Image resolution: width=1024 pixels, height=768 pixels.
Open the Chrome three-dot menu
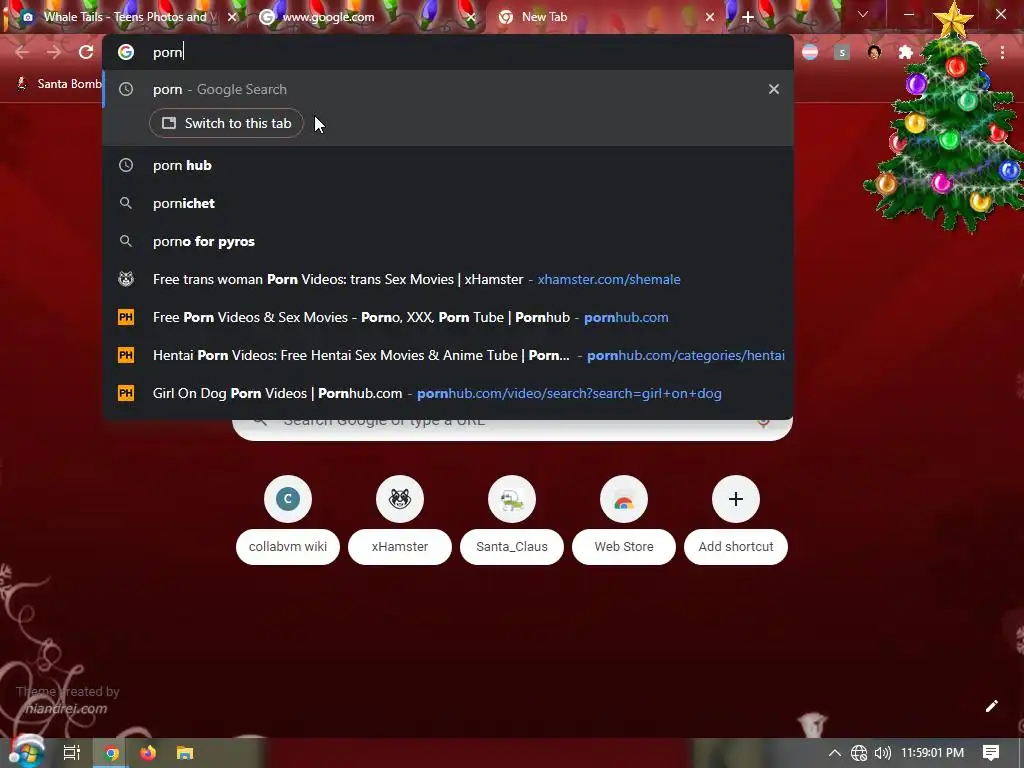pyautogui.click(x=1002, y=52)
